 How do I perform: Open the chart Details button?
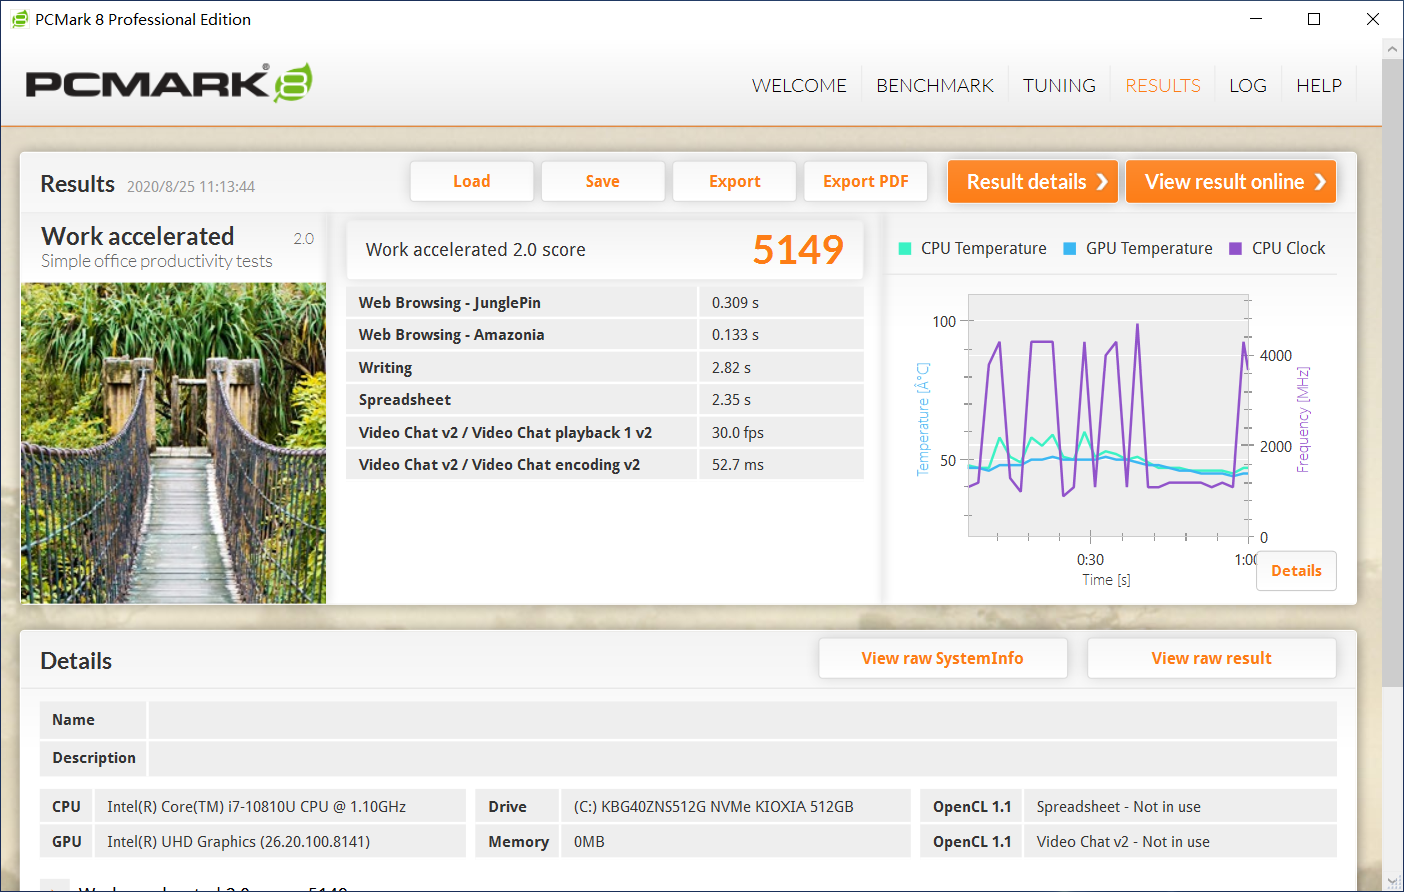[x=1296, y=571]
